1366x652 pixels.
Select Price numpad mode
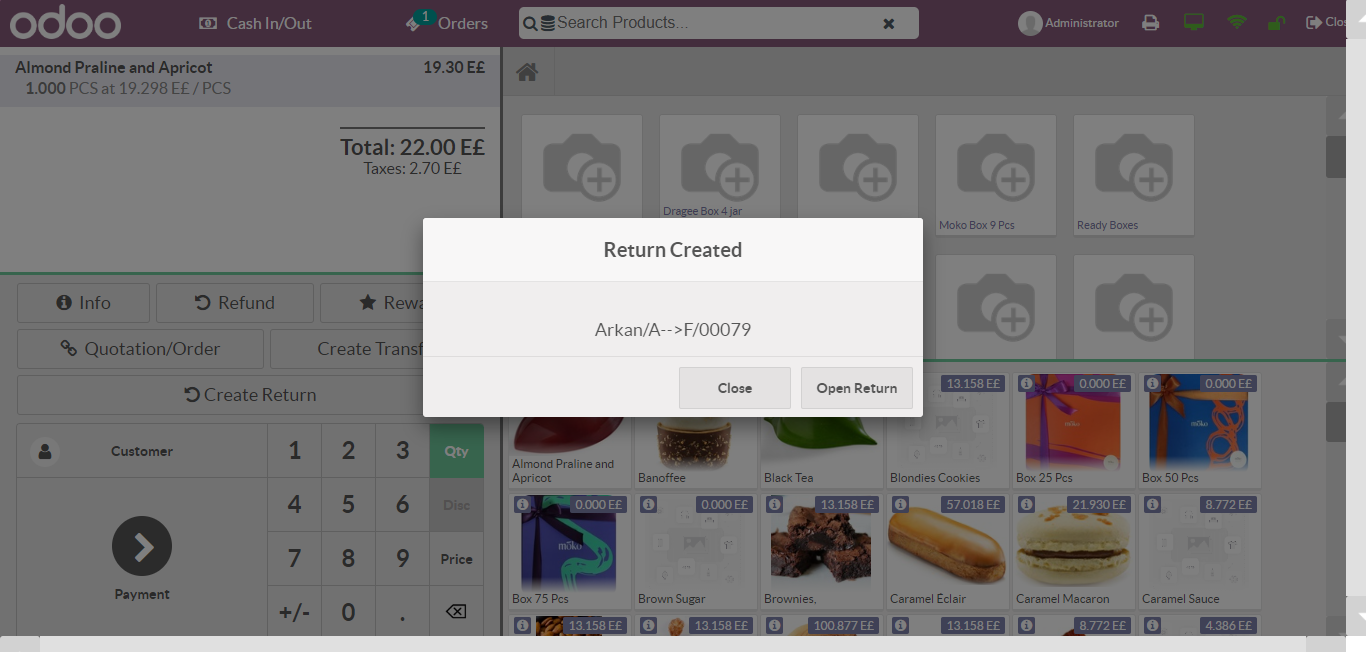point(457,559)
